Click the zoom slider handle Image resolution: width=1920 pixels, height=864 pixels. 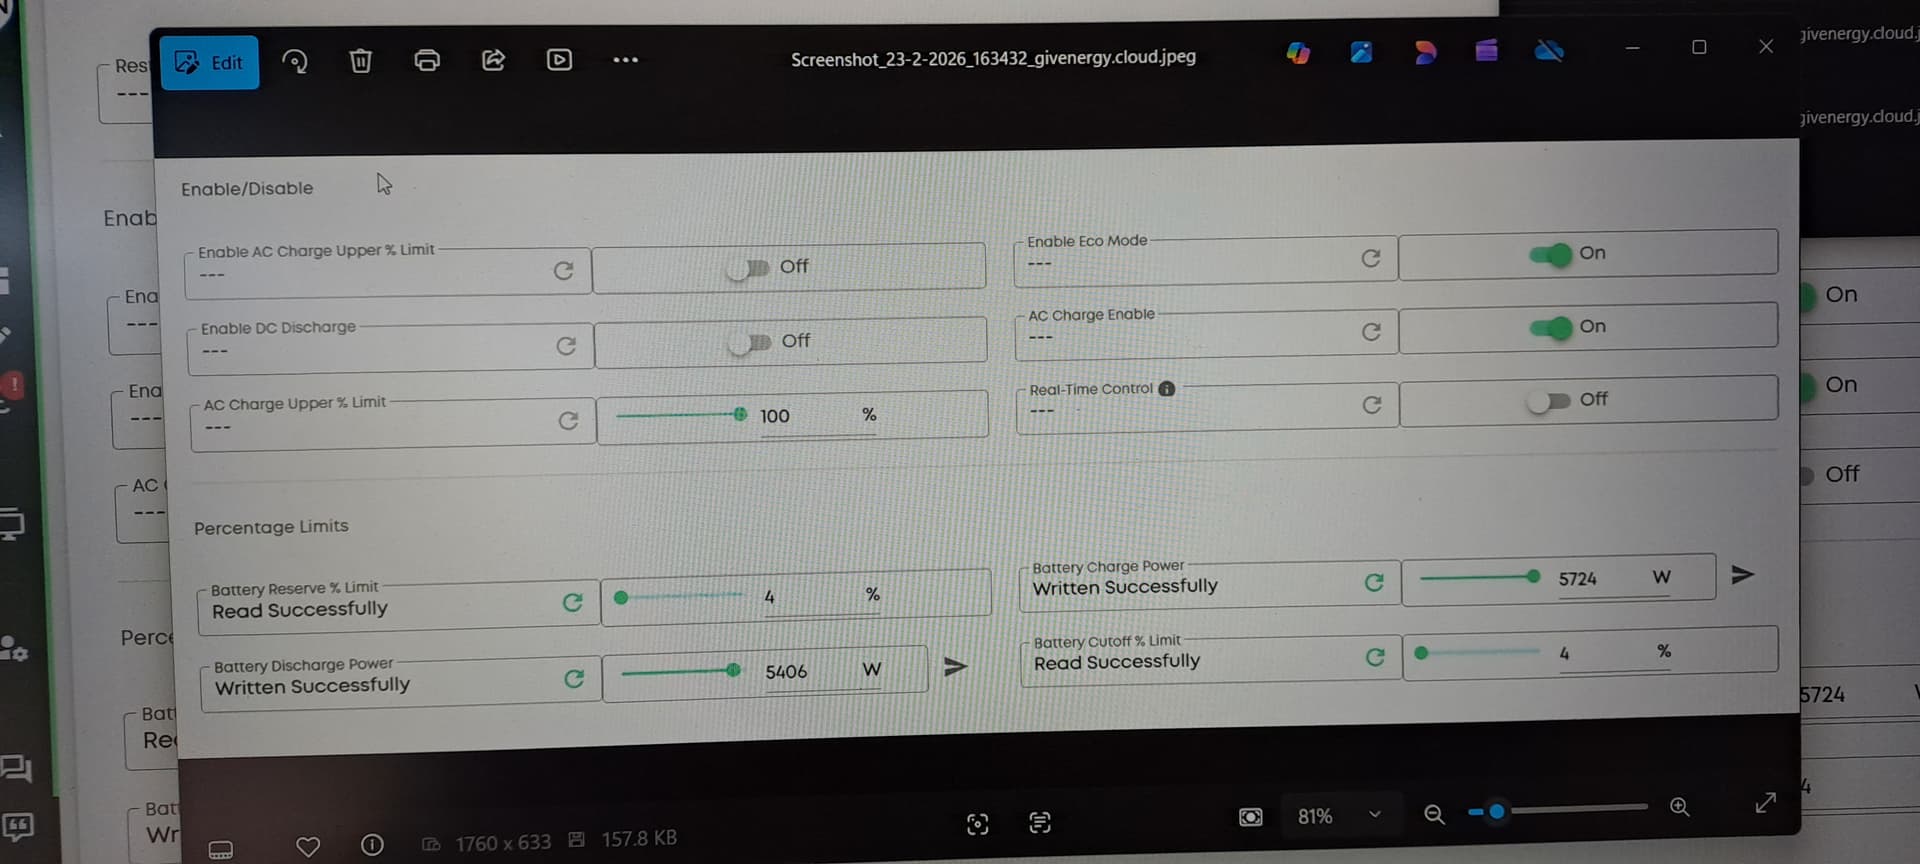(x=1496, y=811)
